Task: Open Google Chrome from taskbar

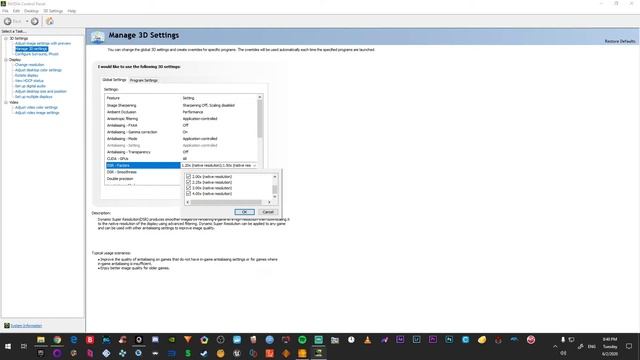Action: point(57,340)
